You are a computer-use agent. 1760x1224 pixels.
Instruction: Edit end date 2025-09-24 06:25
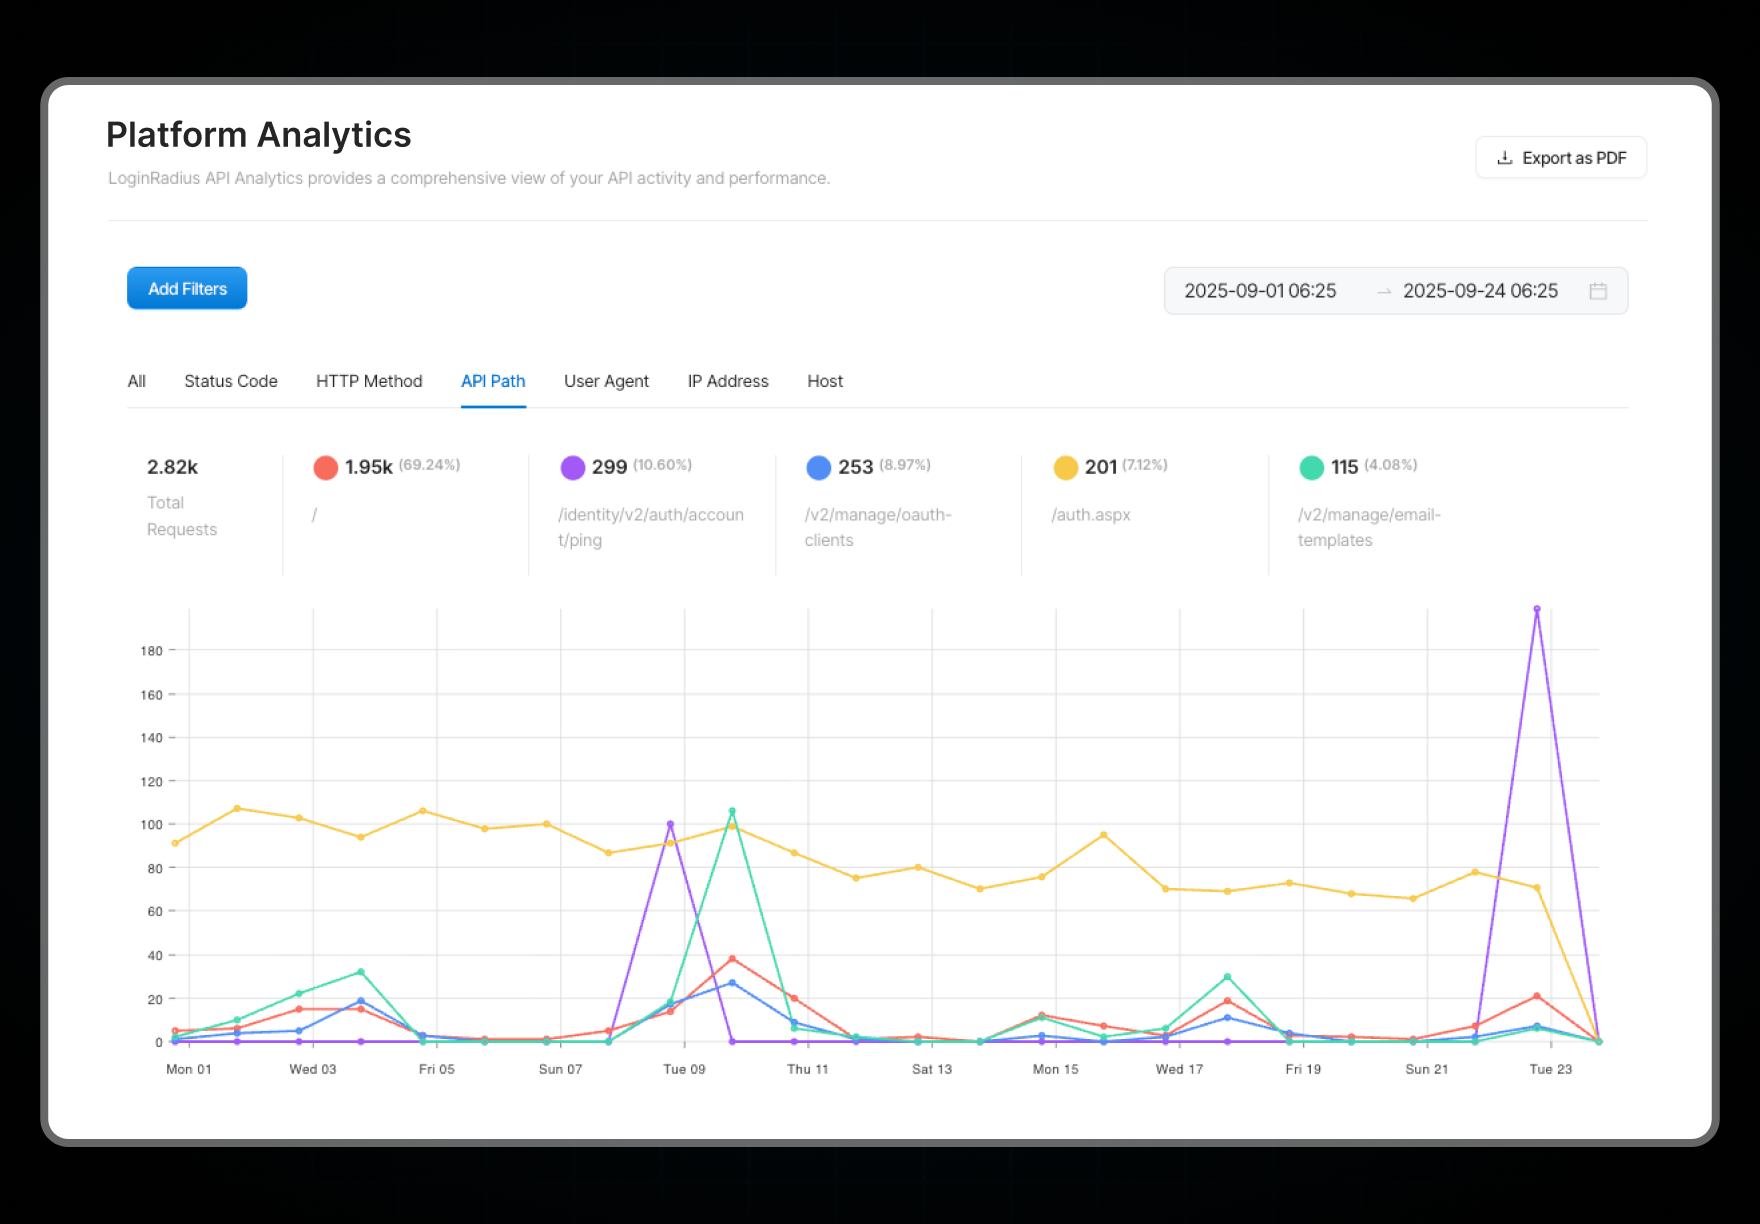click(x=1480, y=291)
